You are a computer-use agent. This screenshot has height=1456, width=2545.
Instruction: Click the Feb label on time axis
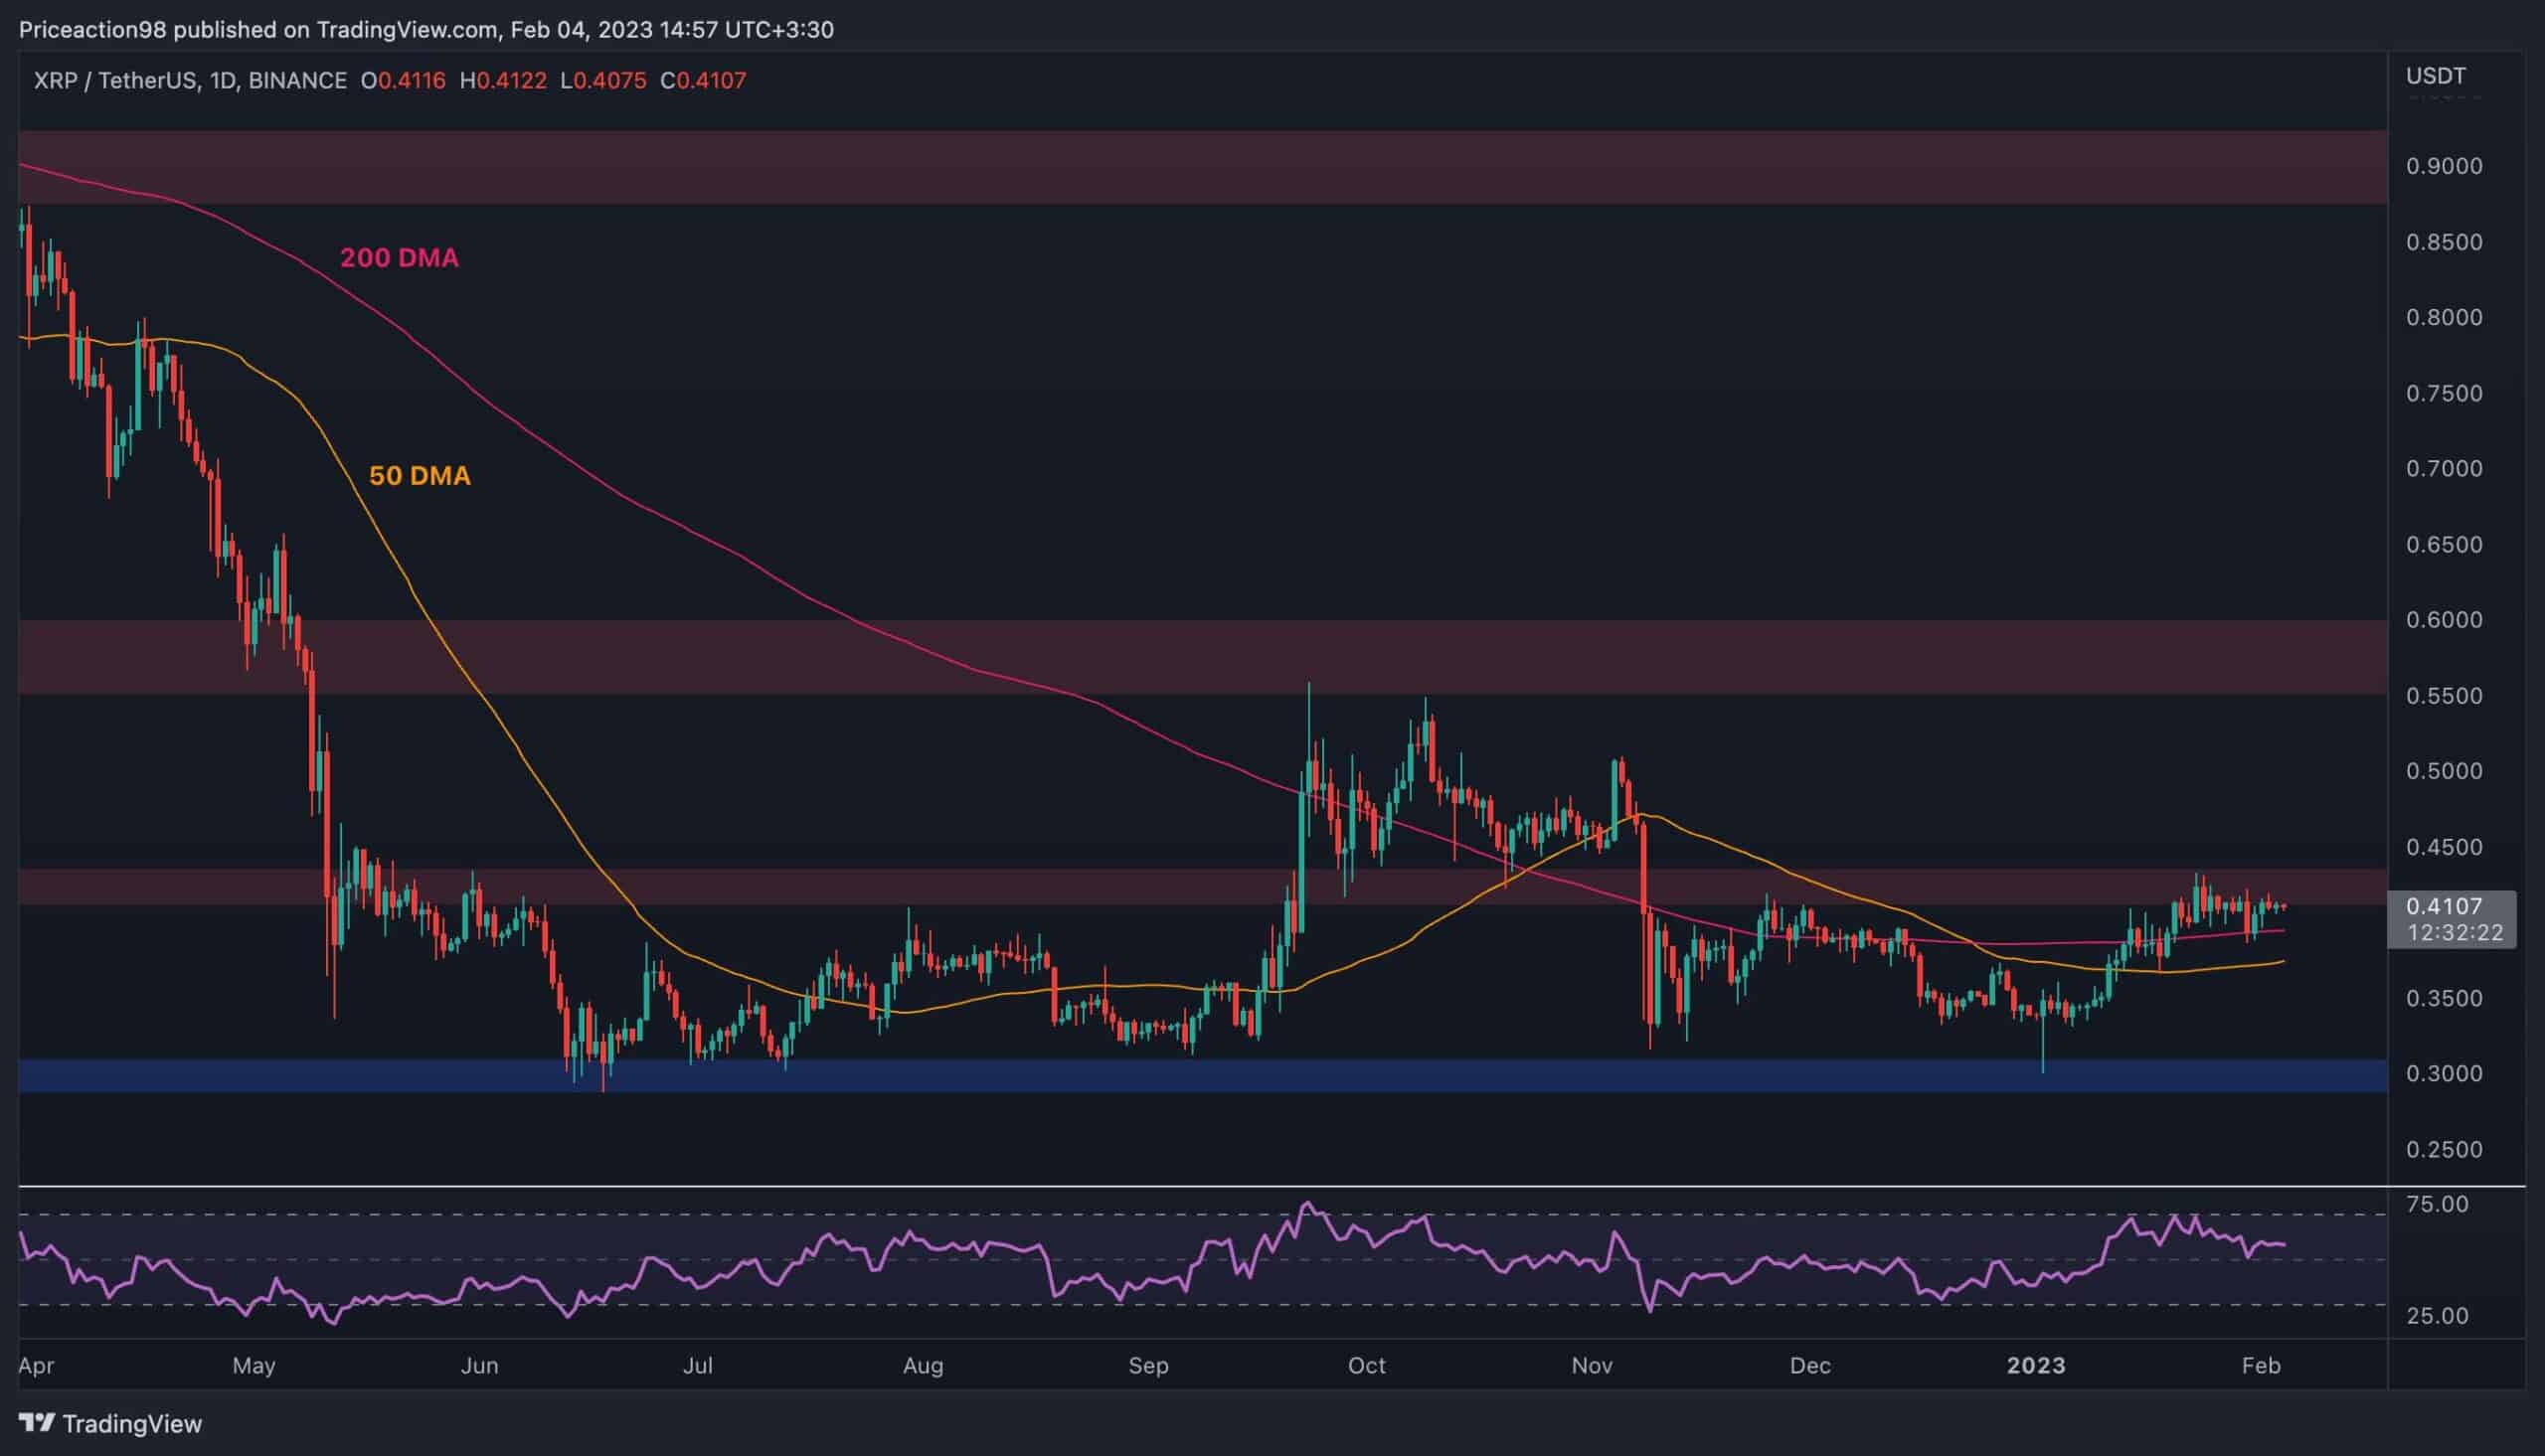(x=2261, y=1366)
